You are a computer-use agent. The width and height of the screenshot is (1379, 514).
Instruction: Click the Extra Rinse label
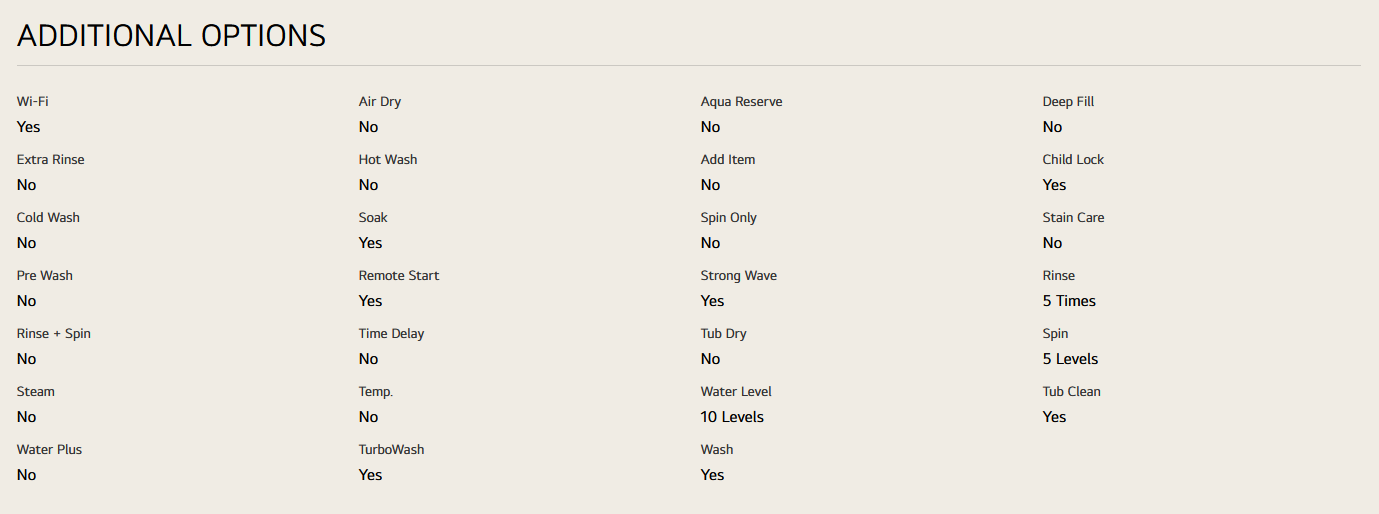(x=51, y=160)
